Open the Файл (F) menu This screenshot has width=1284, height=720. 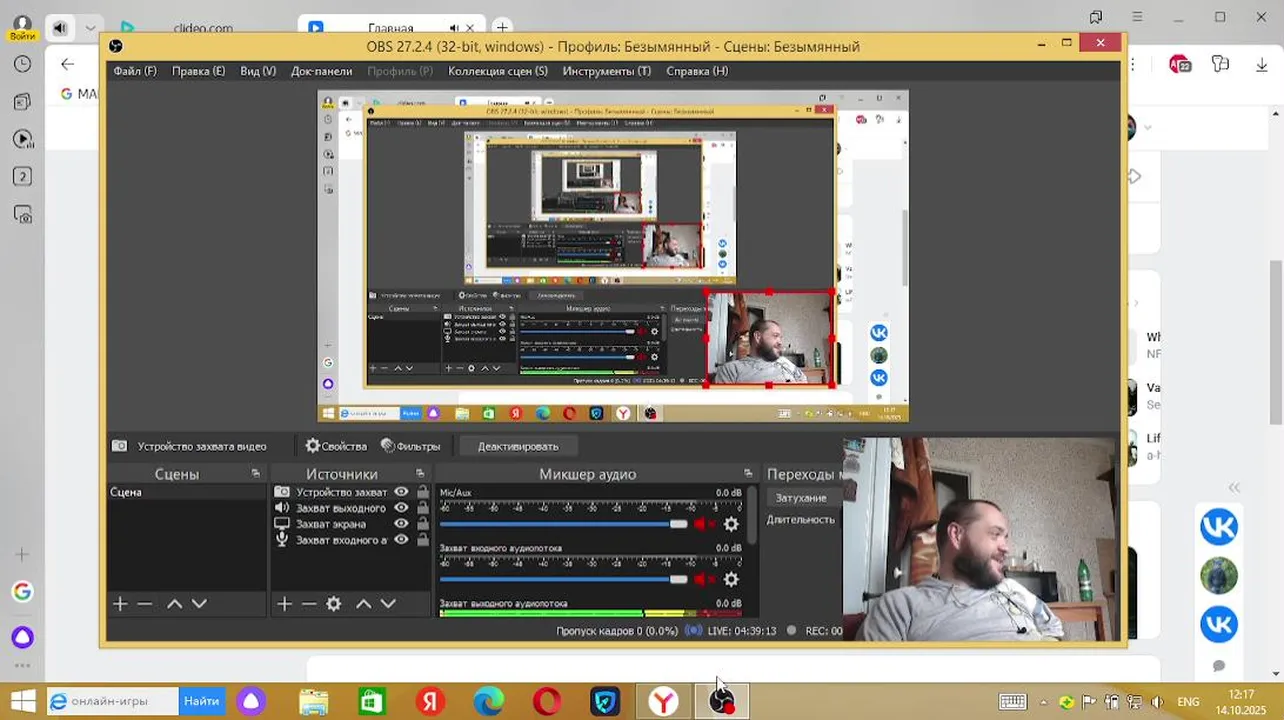[x=135, y=71]
